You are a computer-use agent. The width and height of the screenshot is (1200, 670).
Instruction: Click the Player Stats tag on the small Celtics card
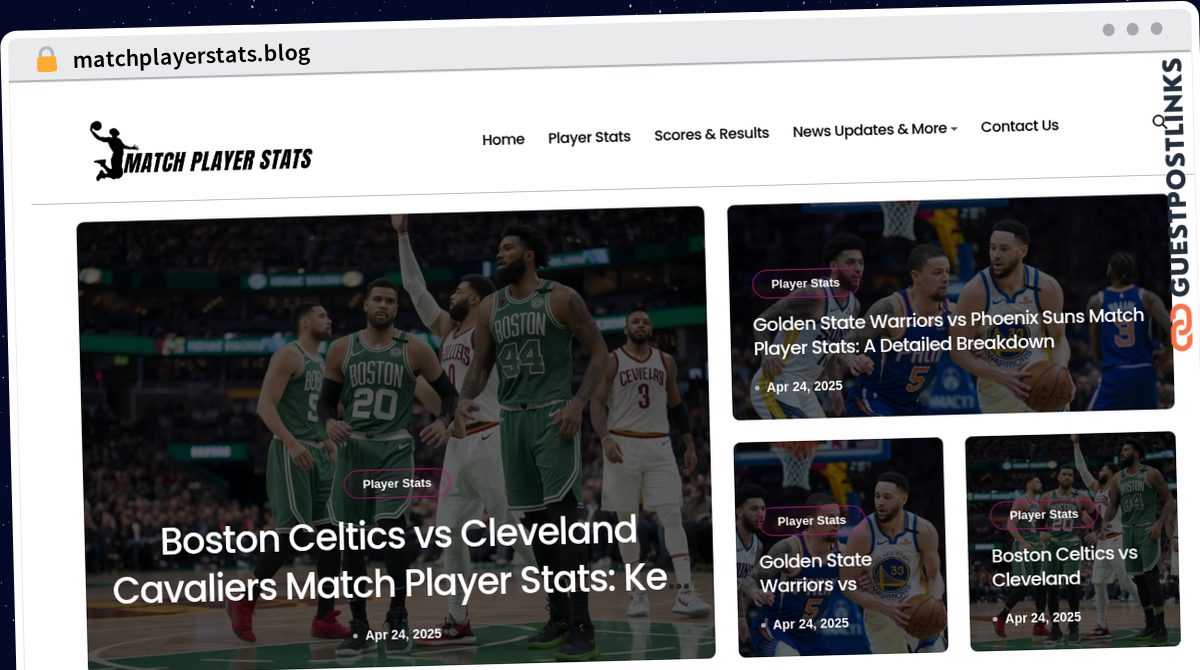pyautogui.click(x=1044, y=515)
